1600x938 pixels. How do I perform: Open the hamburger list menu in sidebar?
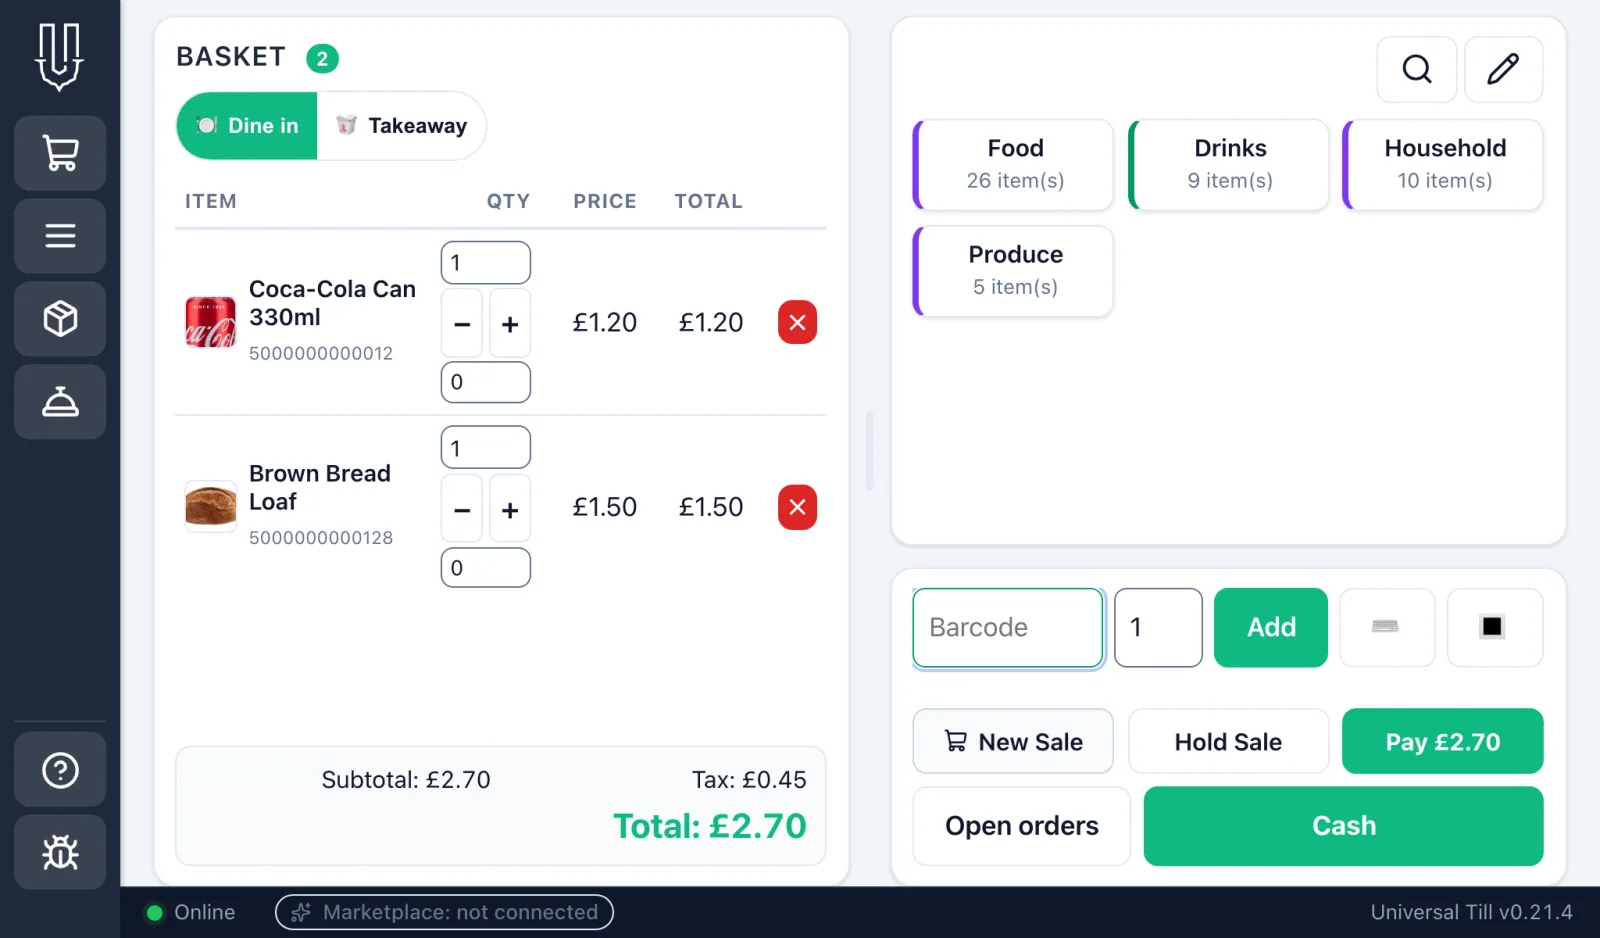[x=60, y=236]
